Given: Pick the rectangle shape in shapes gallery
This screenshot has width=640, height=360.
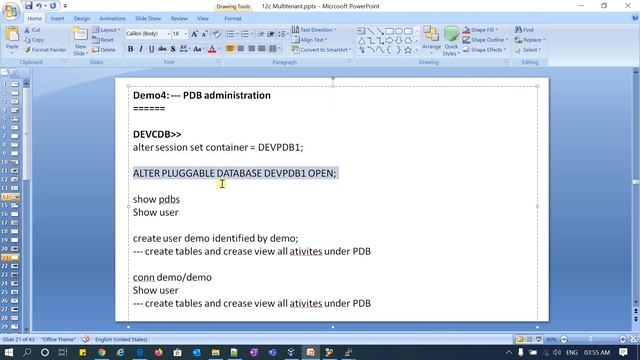Looking at the screenshot, I should point(390,31).
